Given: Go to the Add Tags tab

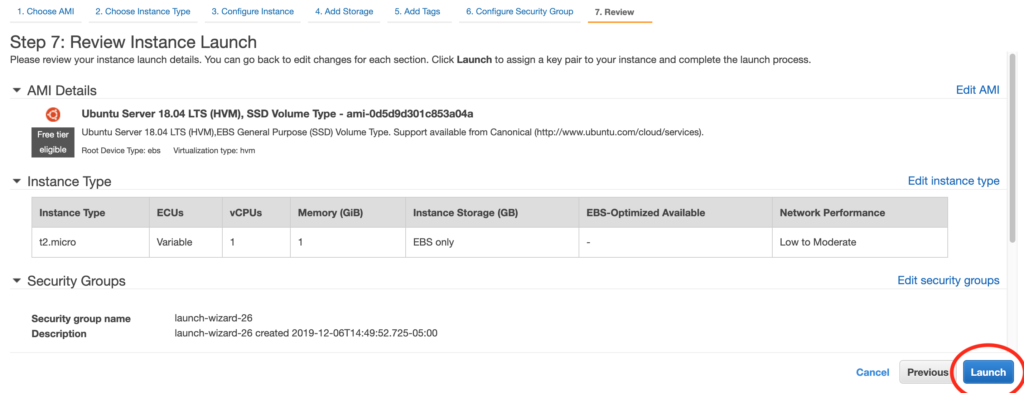Looking at the screenshot, I should pyautogui.click(x=417, y=12).
